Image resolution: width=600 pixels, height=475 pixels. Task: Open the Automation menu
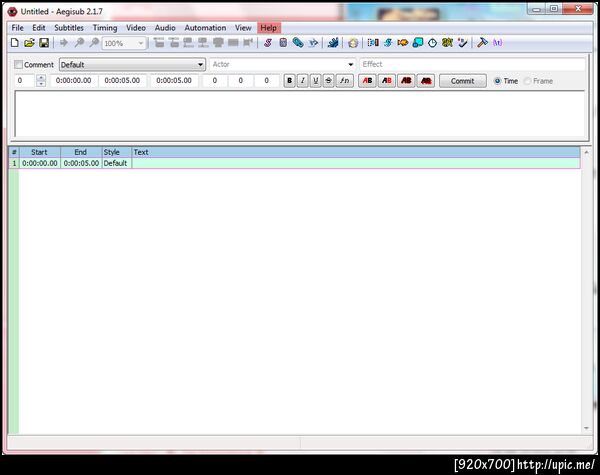coord(205,28)
